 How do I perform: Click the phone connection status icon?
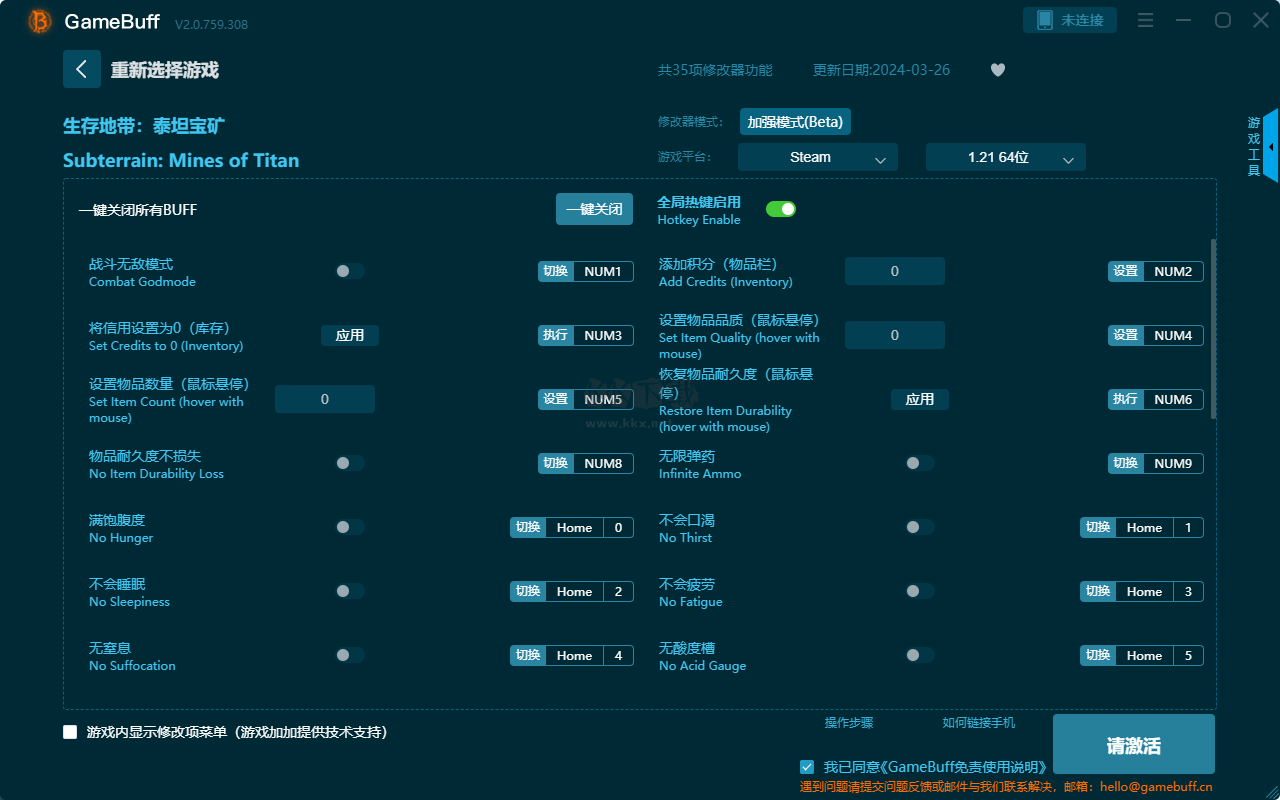click(x=1045, y=20)
